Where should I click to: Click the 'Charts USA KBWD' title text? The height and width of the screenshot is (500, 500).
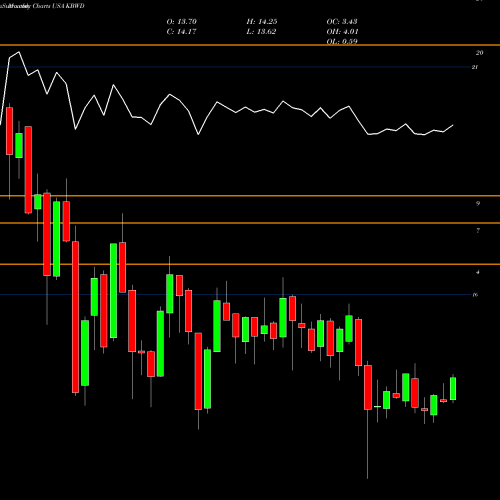point(58,6)
